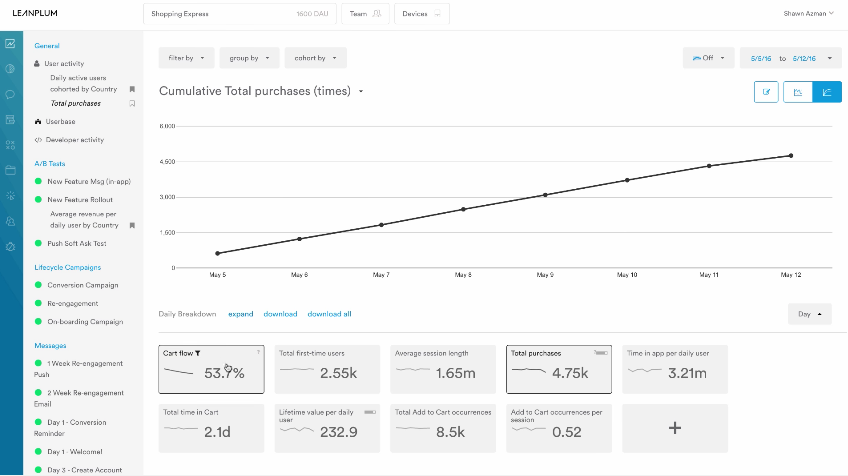848x476 pixels.
Task: Click the toggle pill on Total purchases tile
Action: (601, 353)
